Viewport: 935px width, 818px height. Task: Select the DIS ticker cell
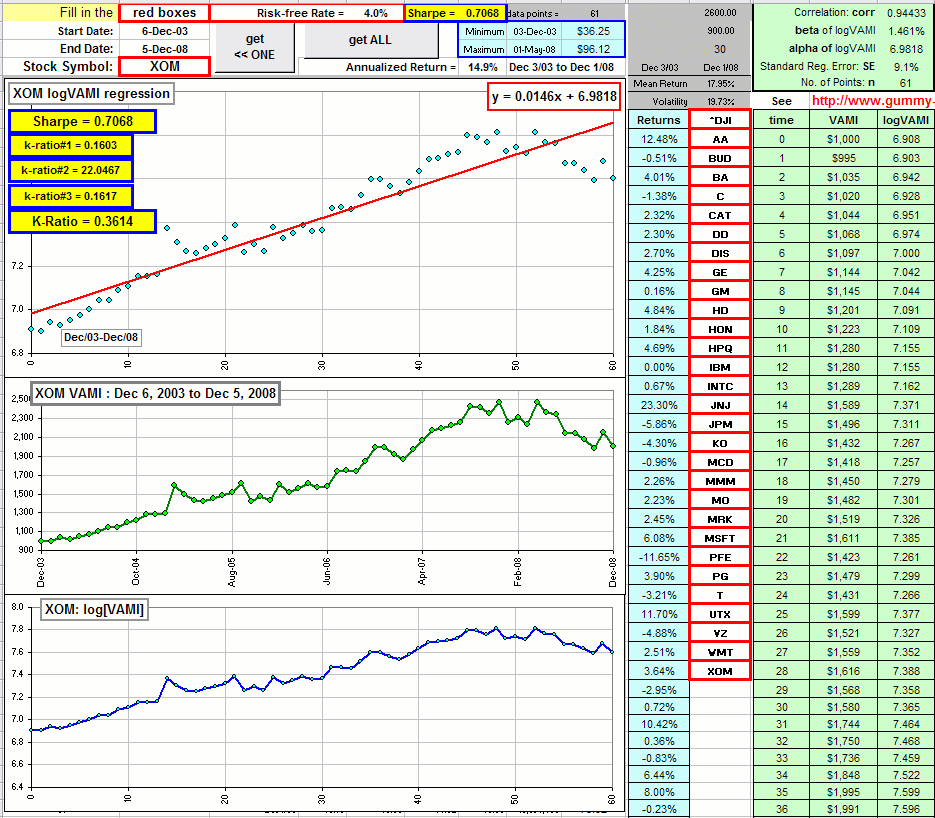coord(720,253)
